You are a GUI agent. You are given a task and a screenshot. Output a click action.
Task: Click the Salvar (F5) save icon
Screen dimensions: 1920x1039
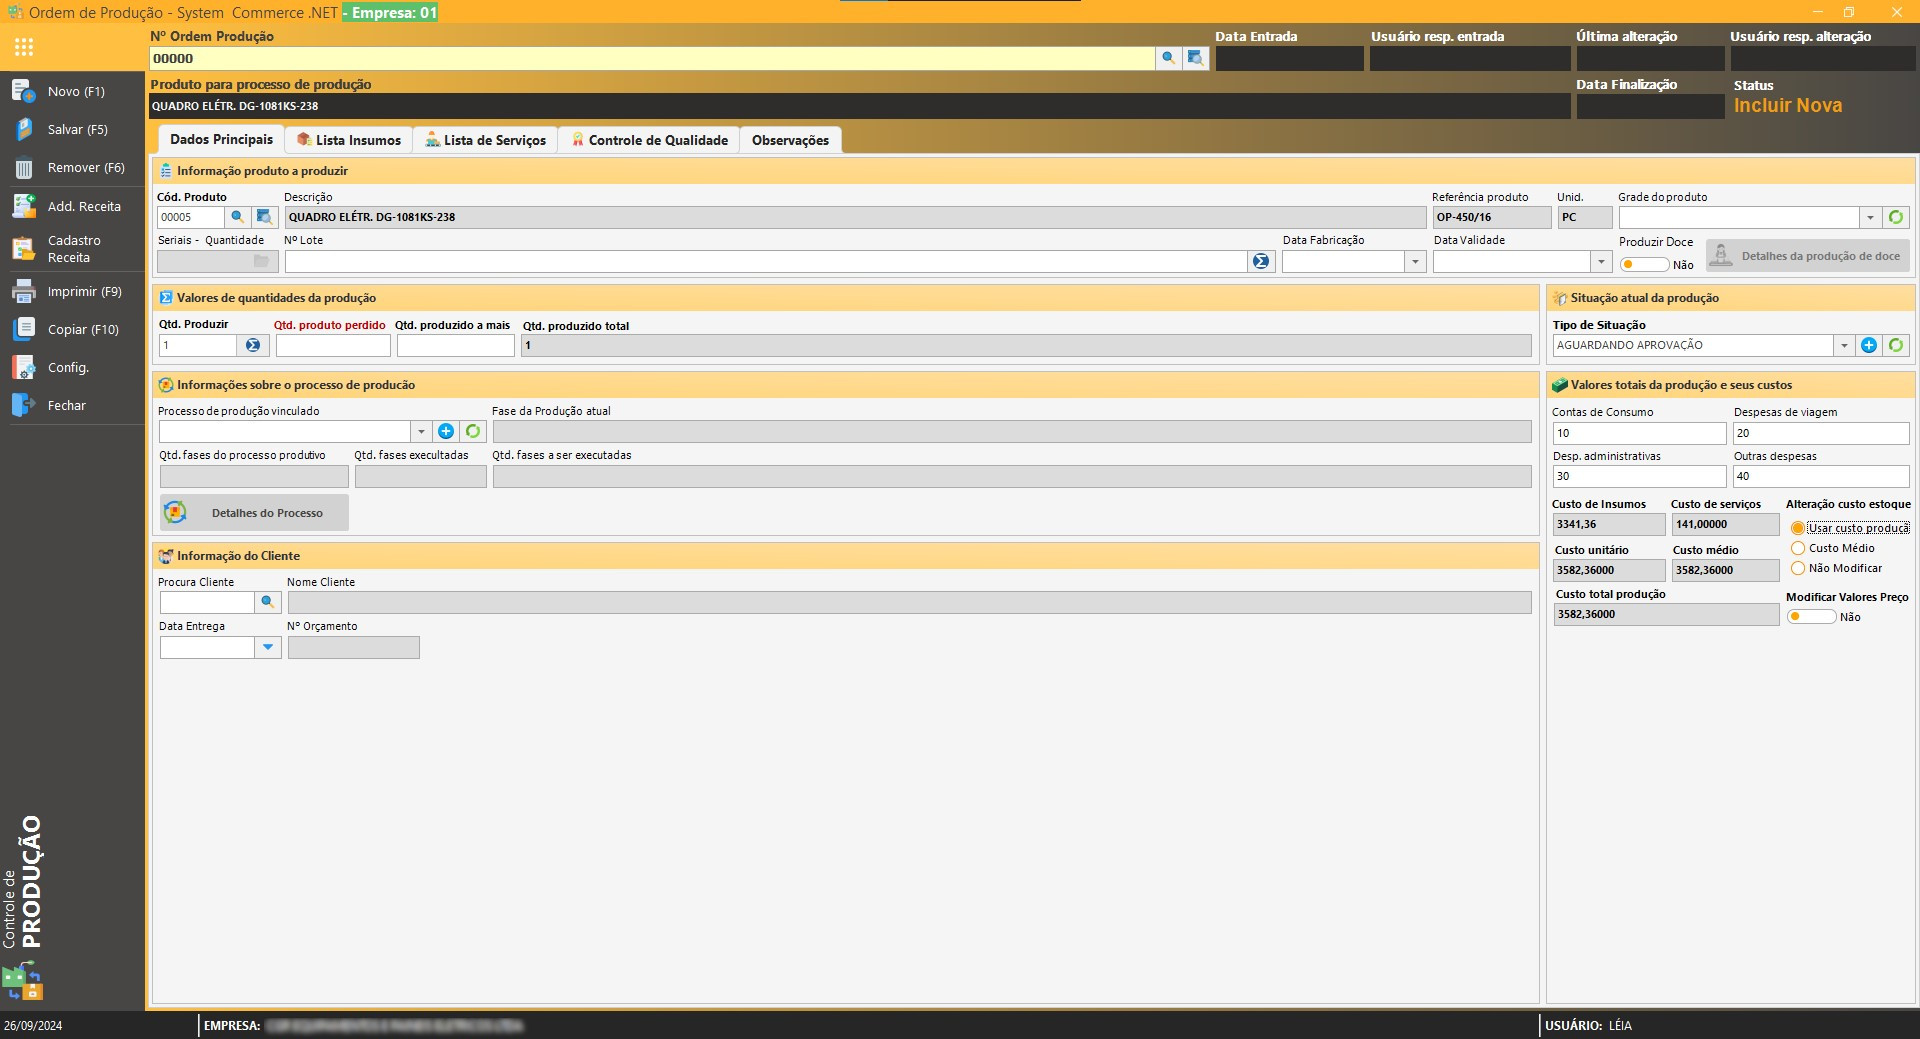click(24, 129)
